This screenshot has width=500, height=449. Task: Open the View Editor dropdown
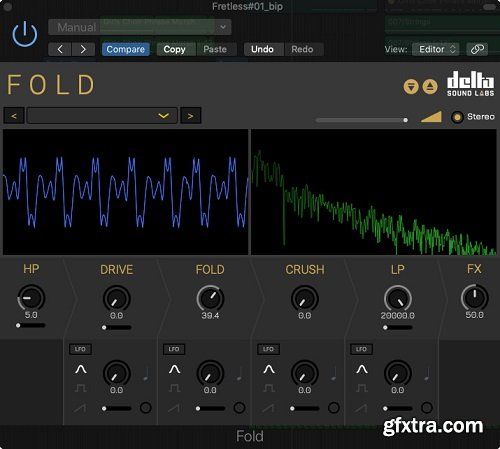436,49
